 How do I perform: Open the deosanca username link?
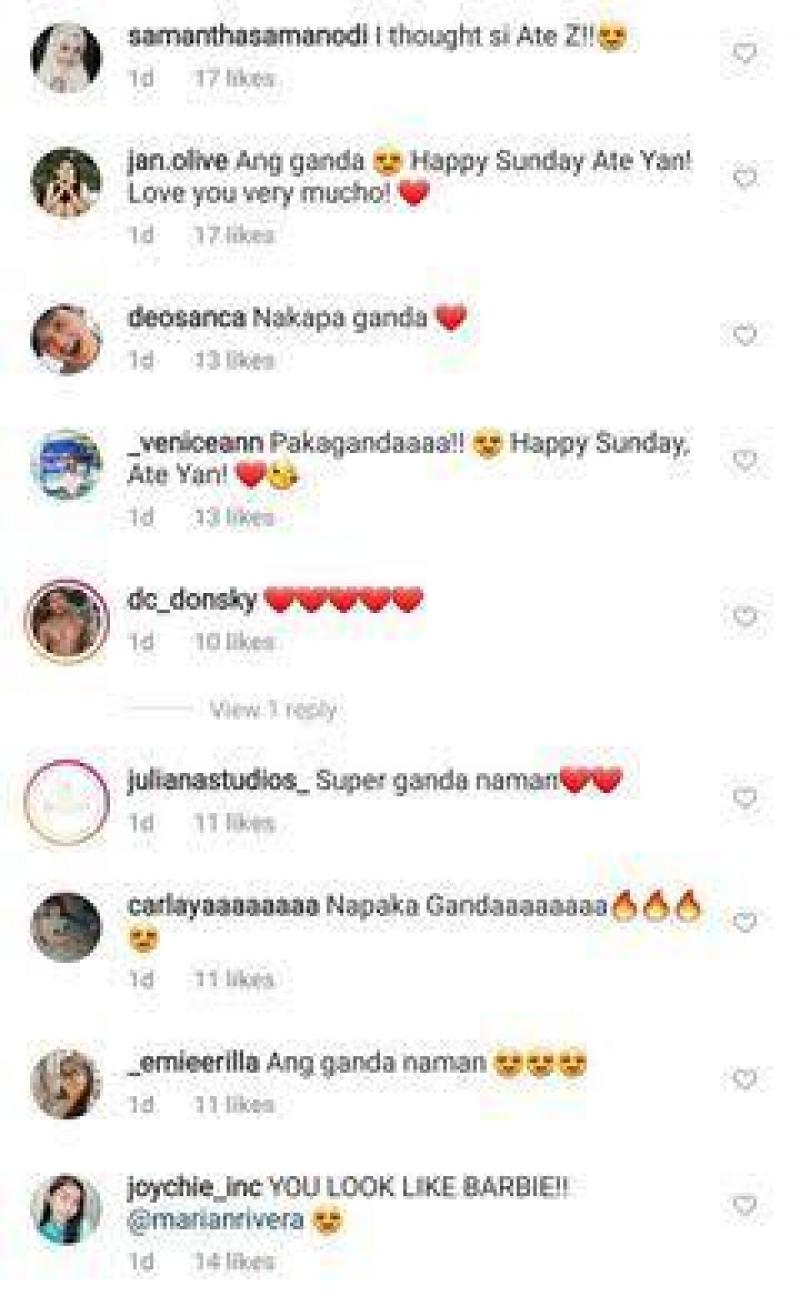pos(186,320)
